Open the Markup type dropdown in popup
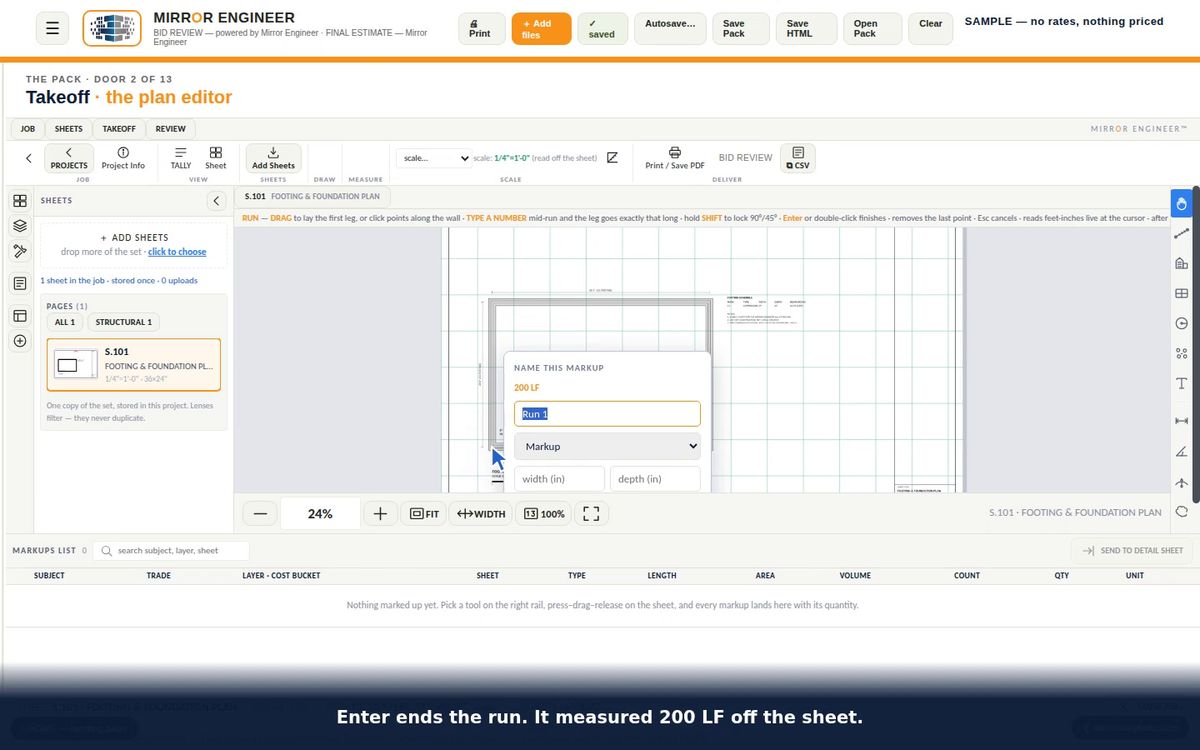 (x=607, y=446)
